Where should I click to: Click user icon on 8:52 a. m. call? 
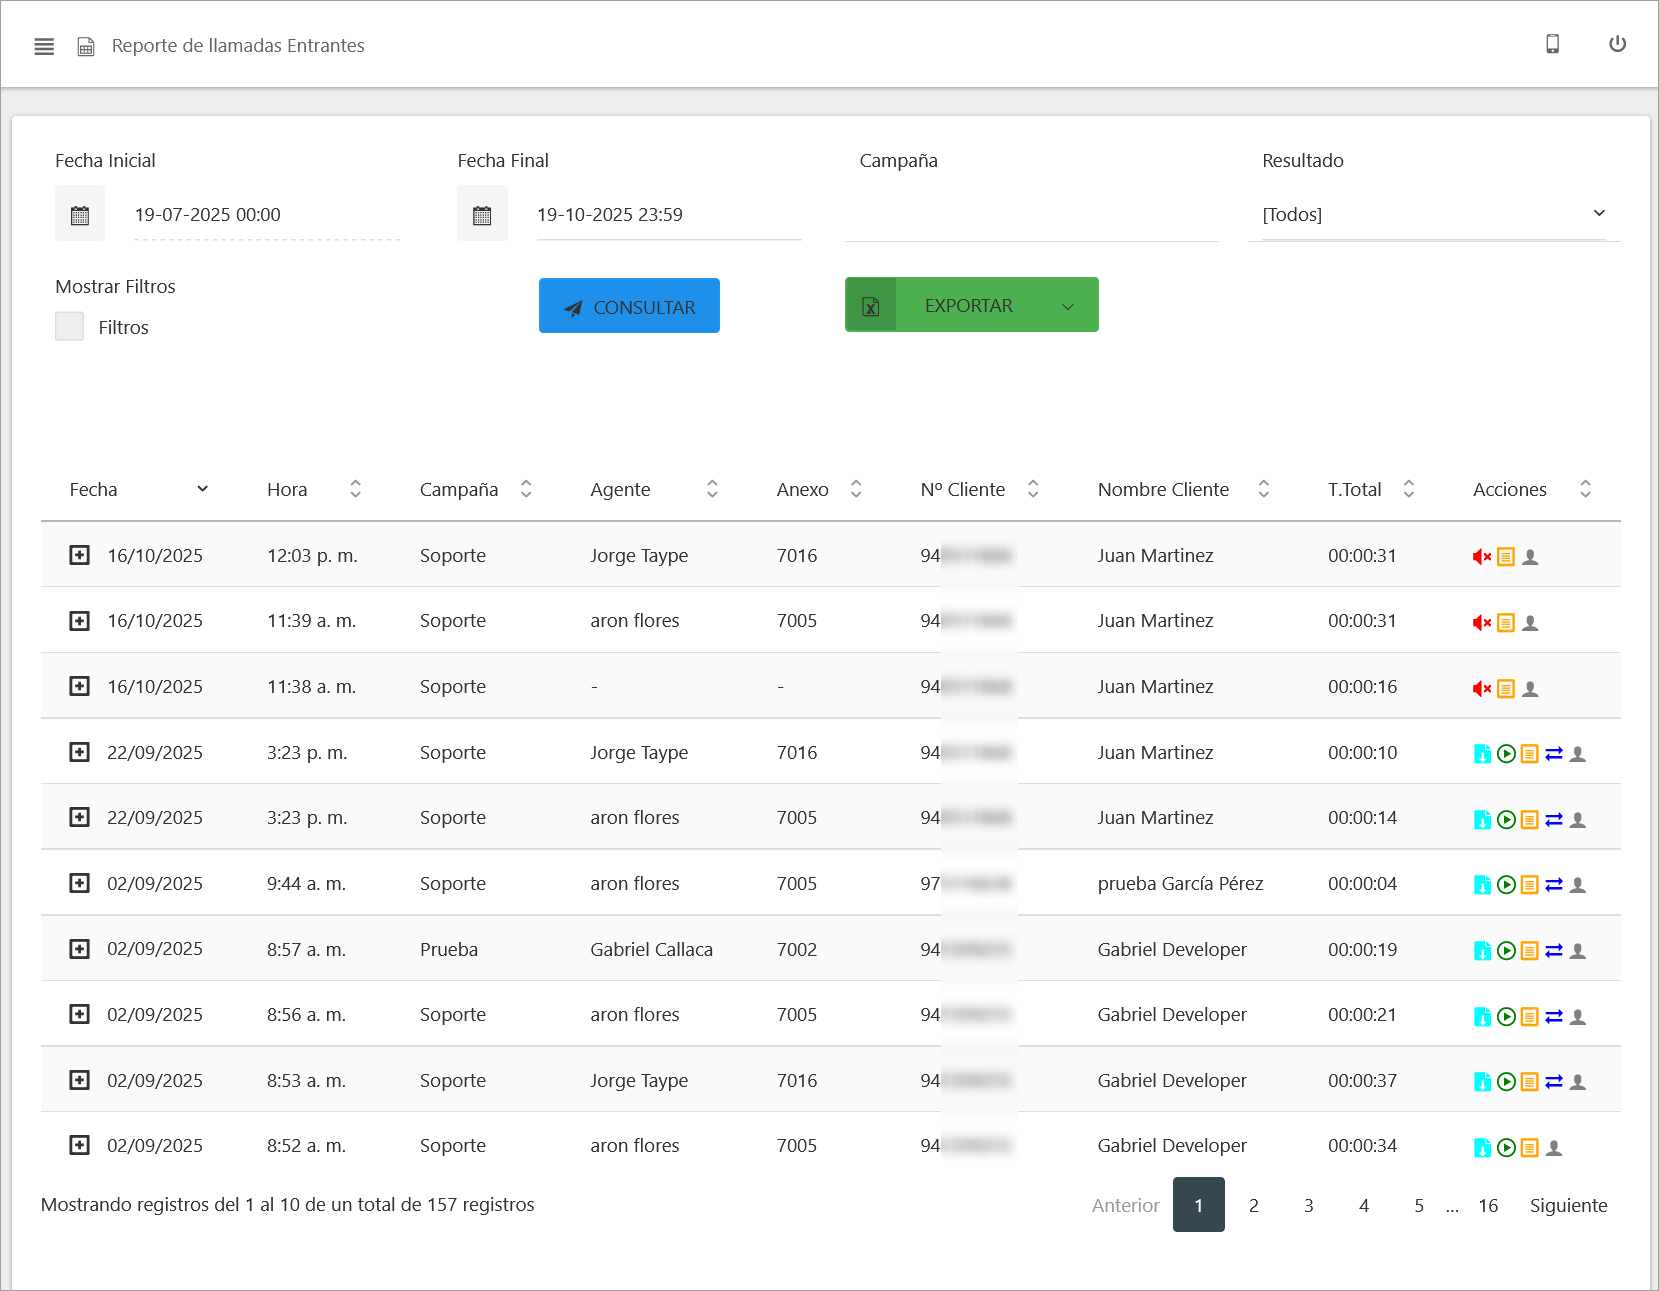pyautogui.click(x=1554, y=1148)
